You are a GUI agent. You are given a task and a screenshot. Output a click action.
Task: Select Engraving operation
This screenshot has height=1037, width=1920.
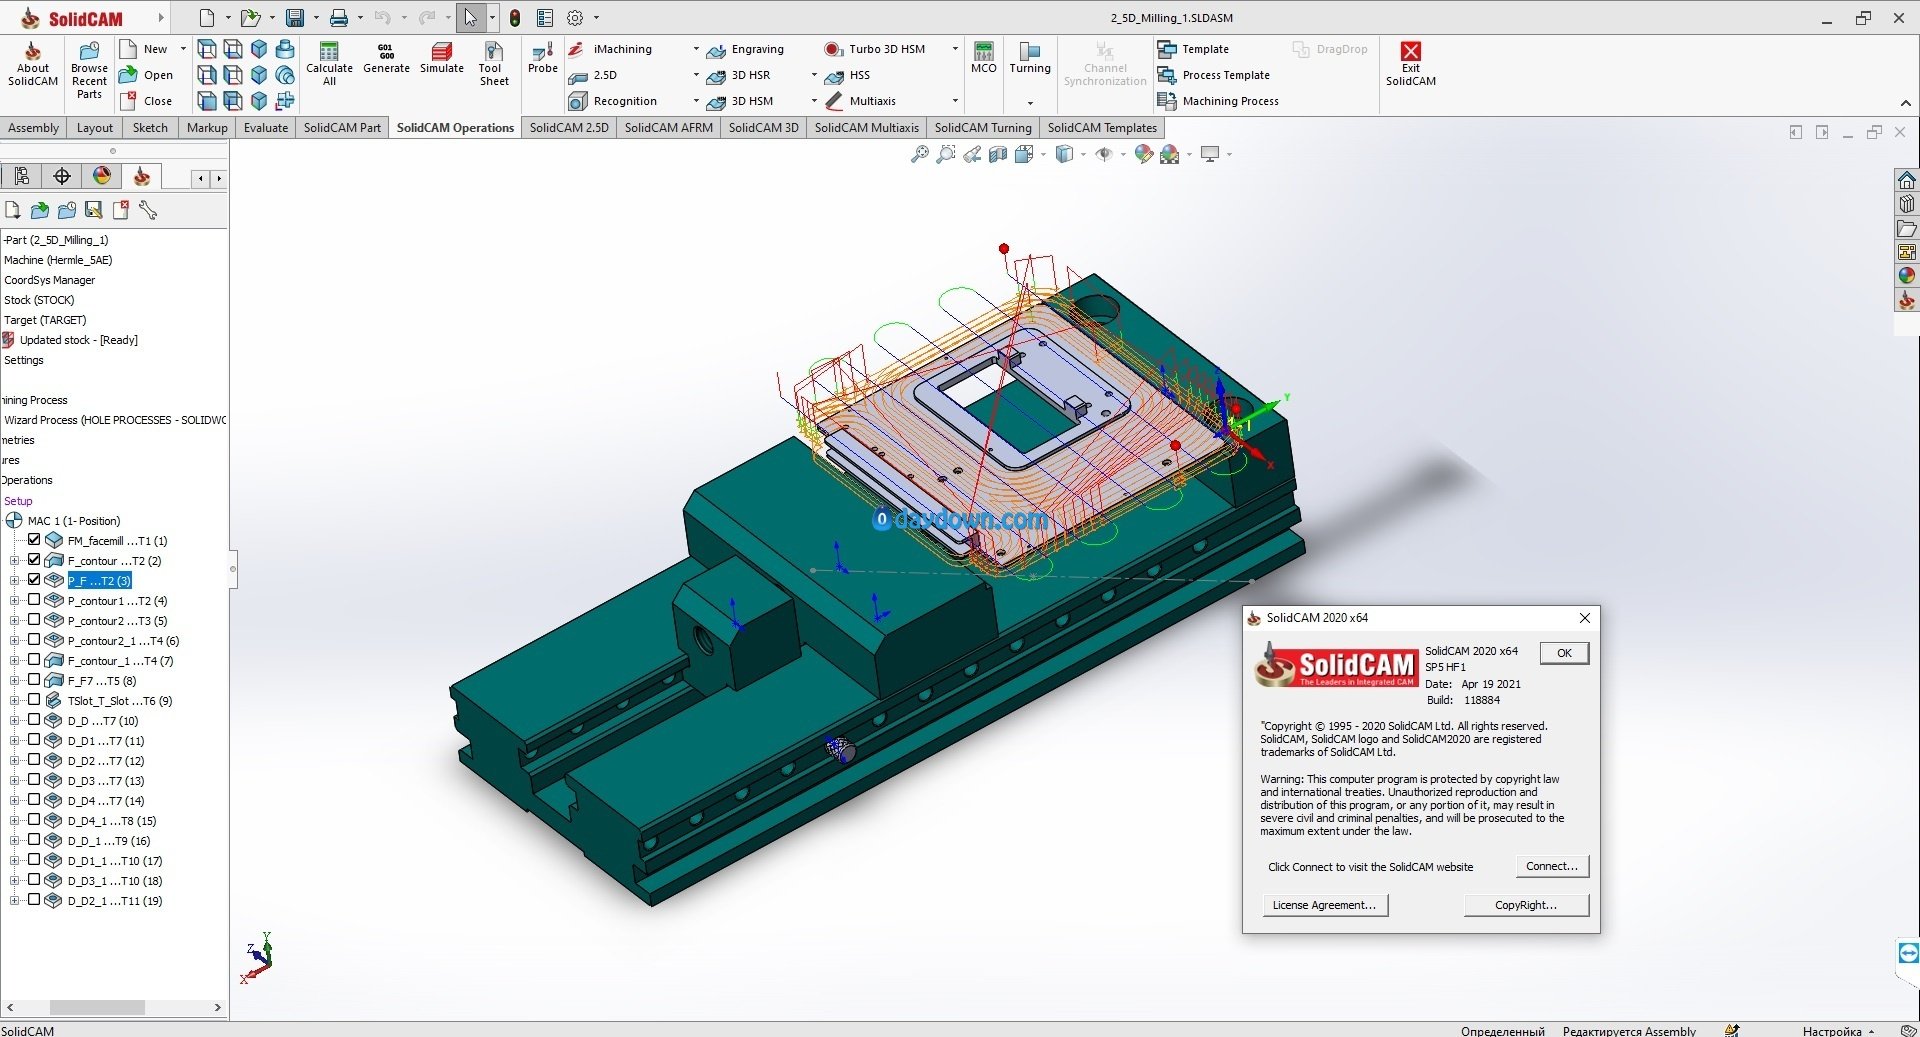click(746, 49)
